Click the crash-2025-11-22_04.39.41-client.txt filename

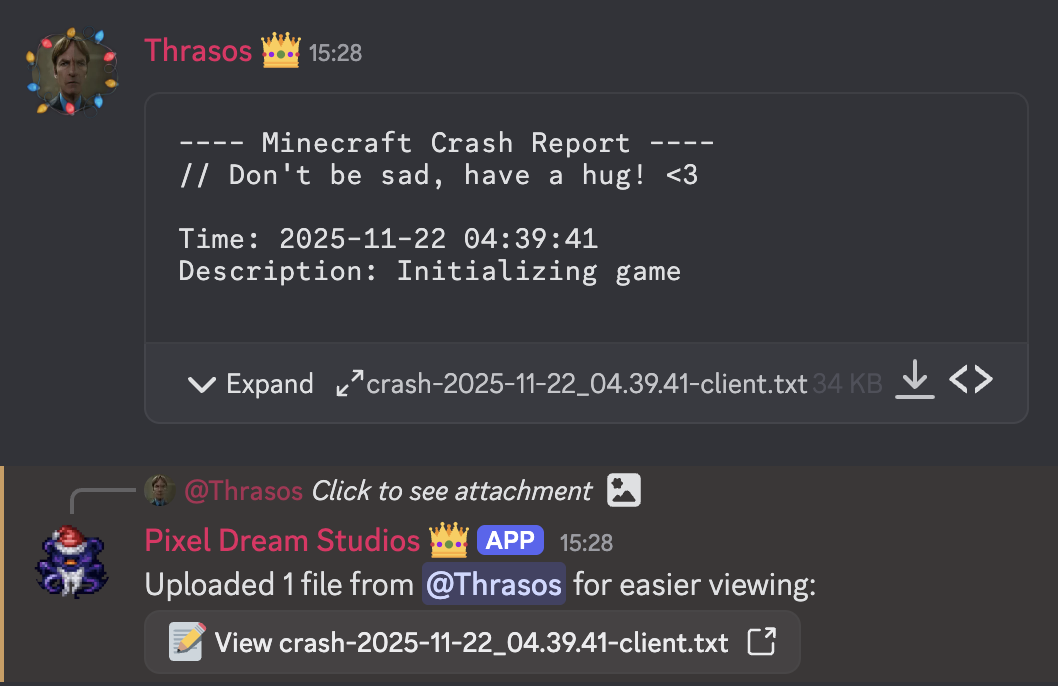tap(587, 385)
